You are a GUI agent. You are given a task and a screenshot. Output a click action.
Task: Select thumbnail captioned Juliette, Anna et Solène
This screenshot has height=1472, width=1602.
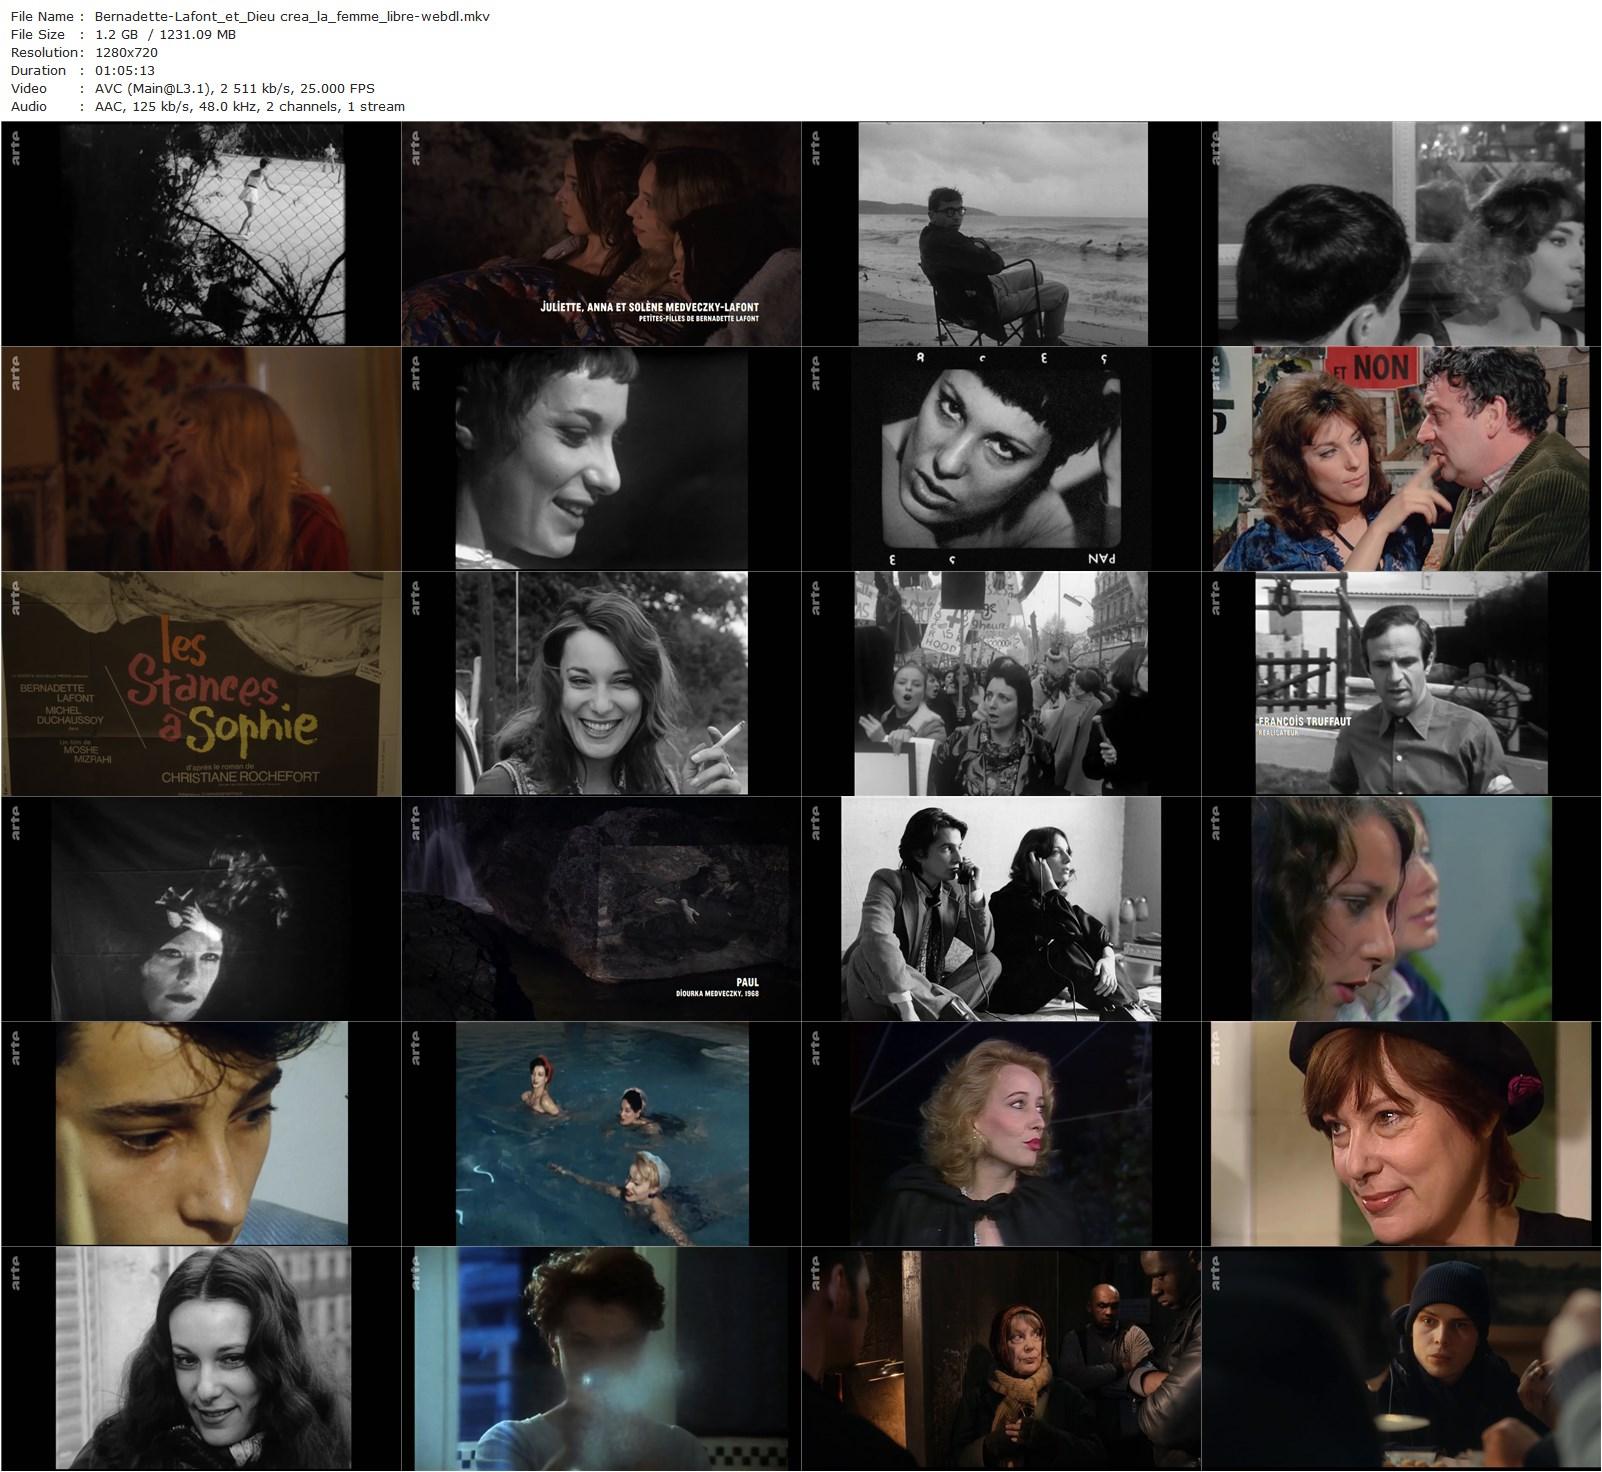pyautogui.click(x=601, y=234)
